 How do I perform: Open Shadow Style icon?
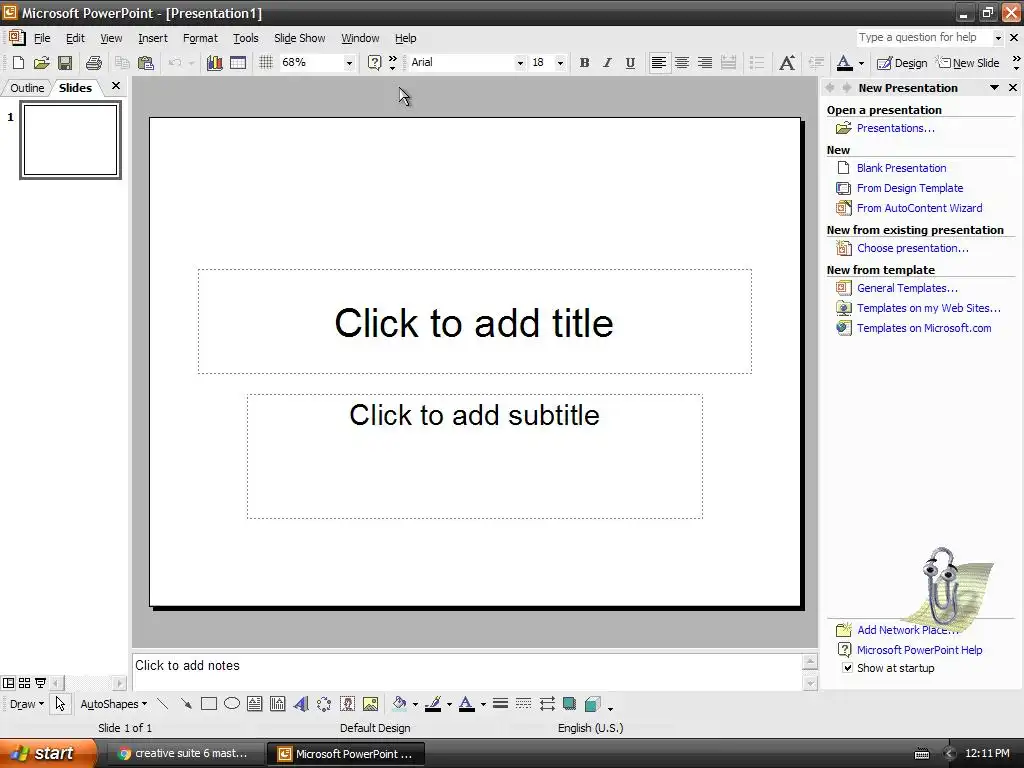tap(569, 704)
